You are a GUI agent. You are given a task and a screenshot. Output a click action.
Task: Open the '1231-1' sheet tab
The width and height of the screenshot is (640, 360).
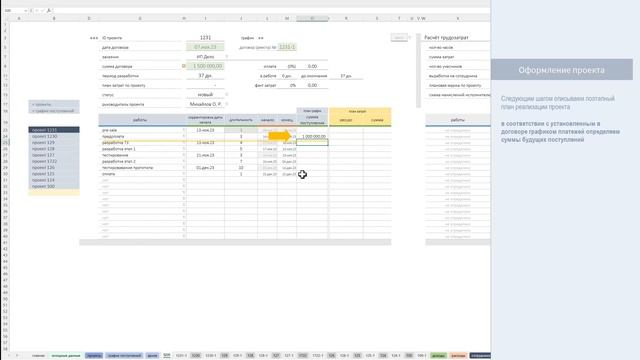click(x=181, y=356)
